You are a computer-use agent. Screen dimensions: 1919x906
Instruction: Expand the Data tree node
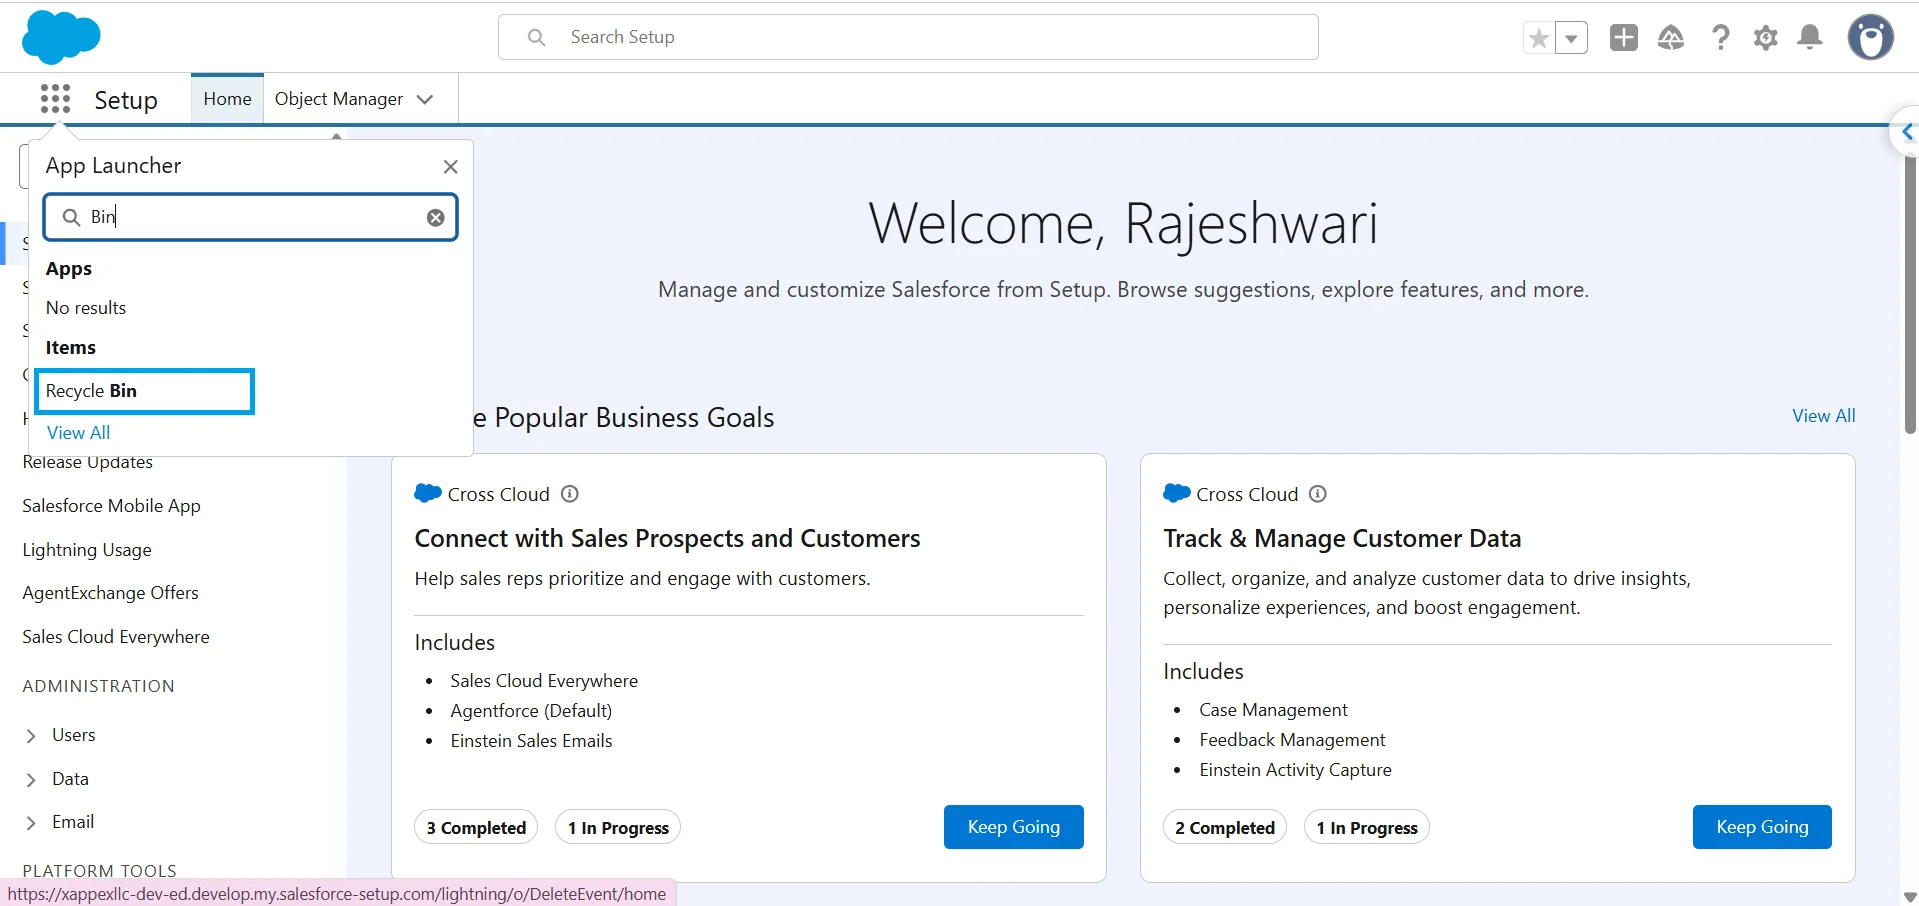tap(31, 780)
